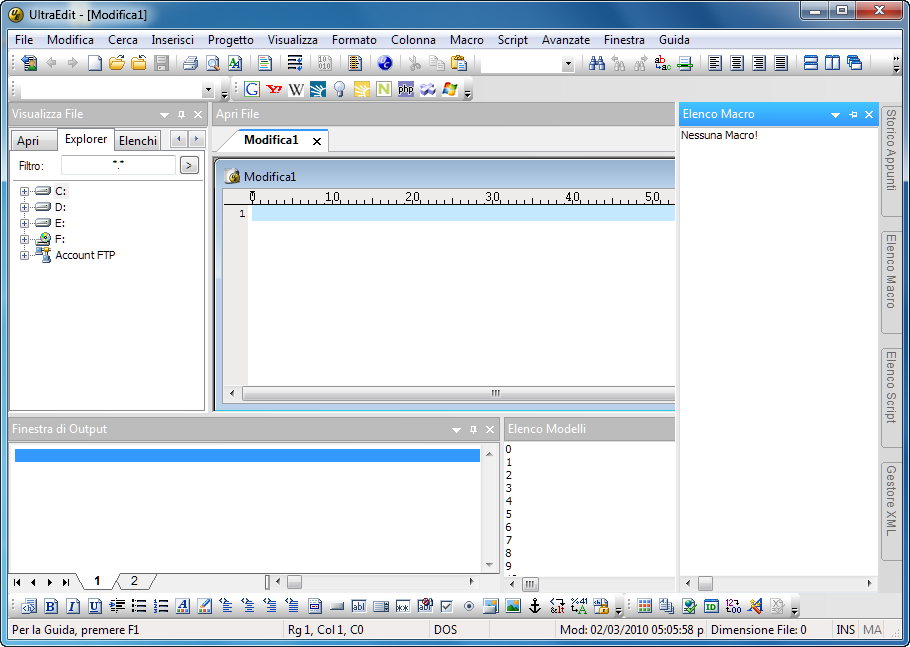Click the Open File folder icon
The width and height of the screenshot is (910, 647).
(x=117, y=63)
